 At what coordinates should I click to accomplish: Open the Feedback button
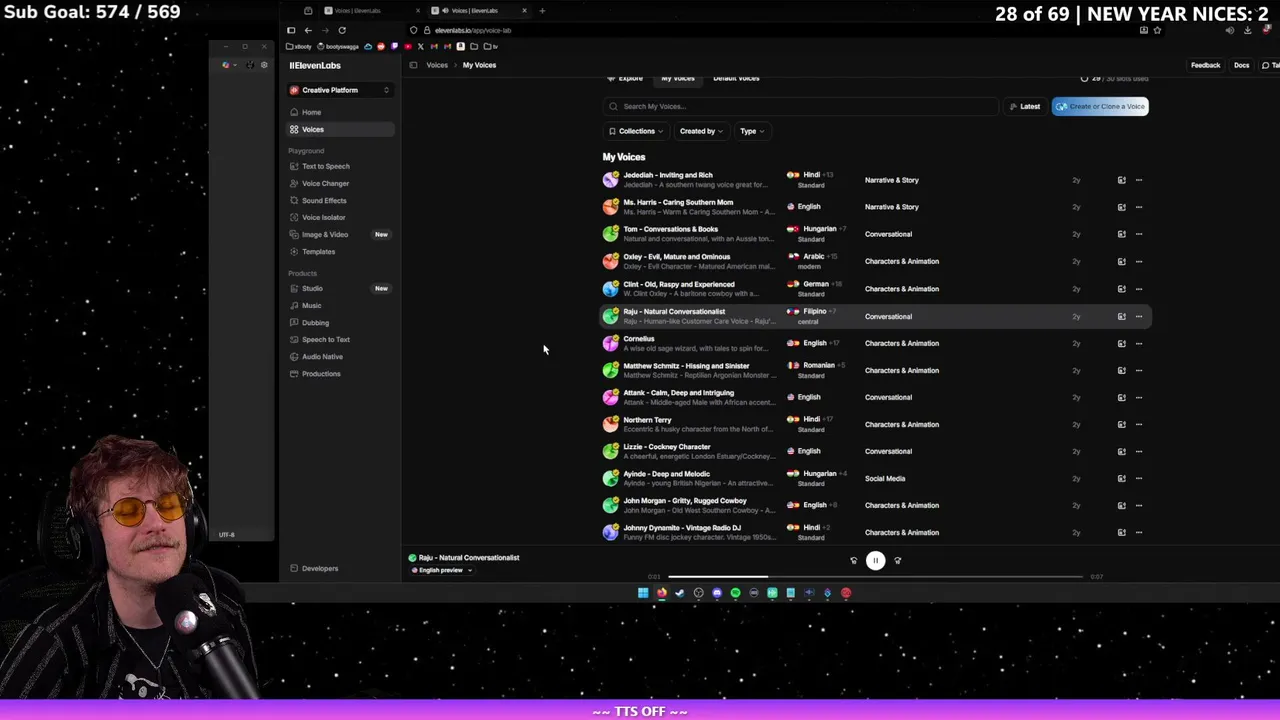coord(1205,65)
